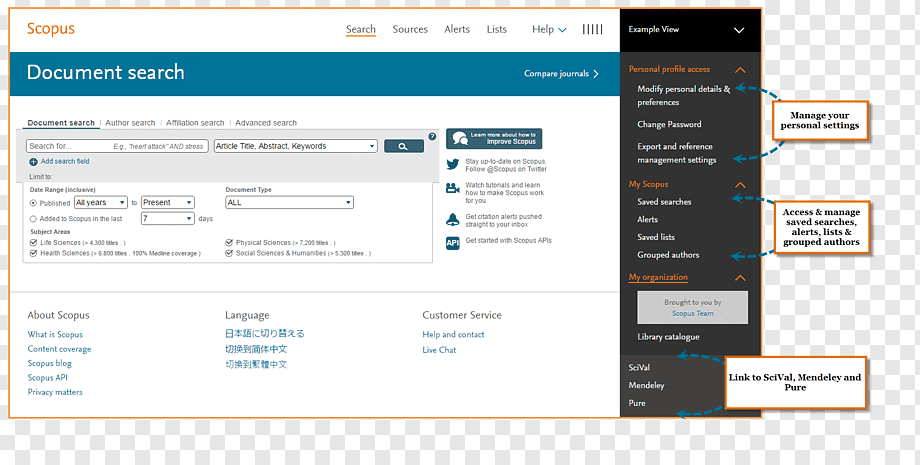920x465 pixels.
Task: Click the Twitter bird icon
Action: pos(452,165)
